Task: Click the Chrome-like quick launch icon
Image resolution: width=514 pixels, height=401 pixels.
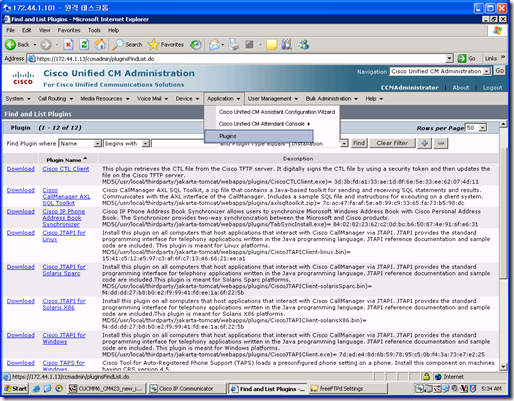Action: point(59,389)
